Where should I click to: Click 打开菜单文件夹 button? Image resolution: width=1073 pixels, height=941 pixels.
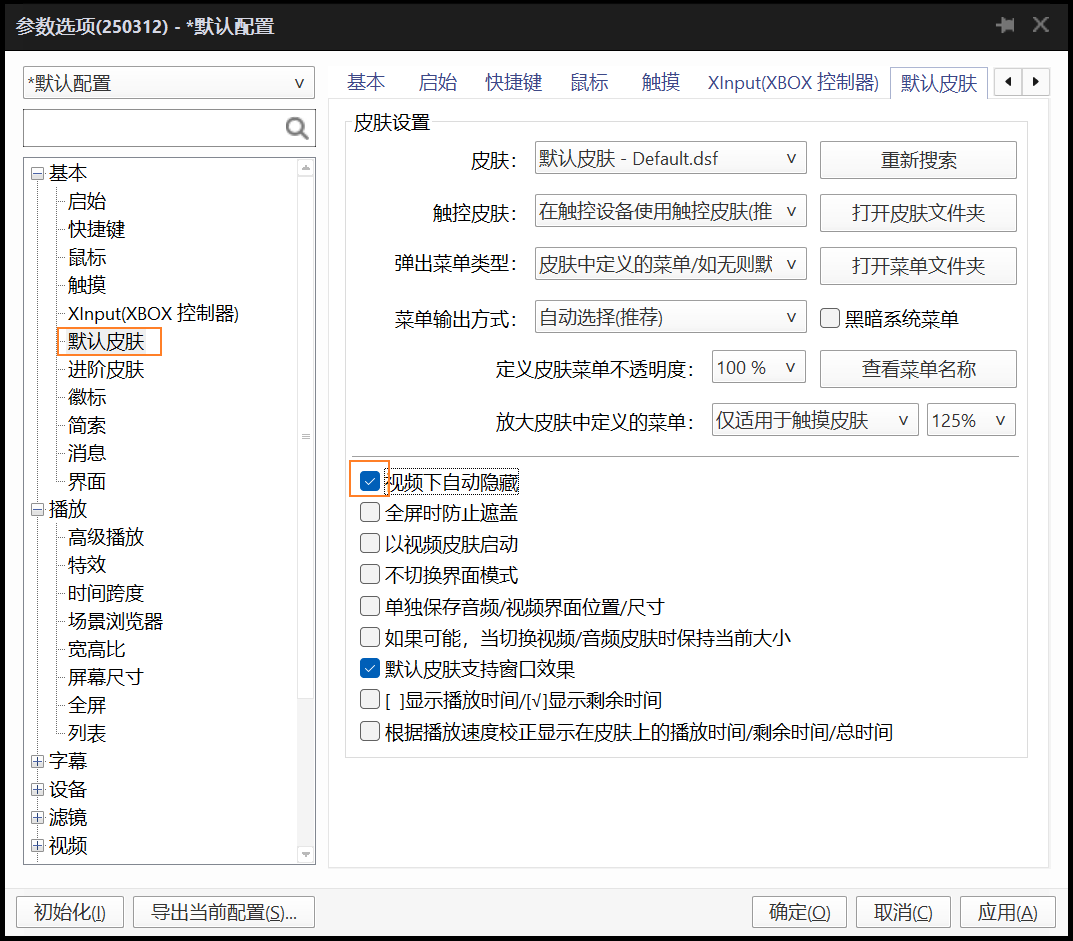coord(918,266)
